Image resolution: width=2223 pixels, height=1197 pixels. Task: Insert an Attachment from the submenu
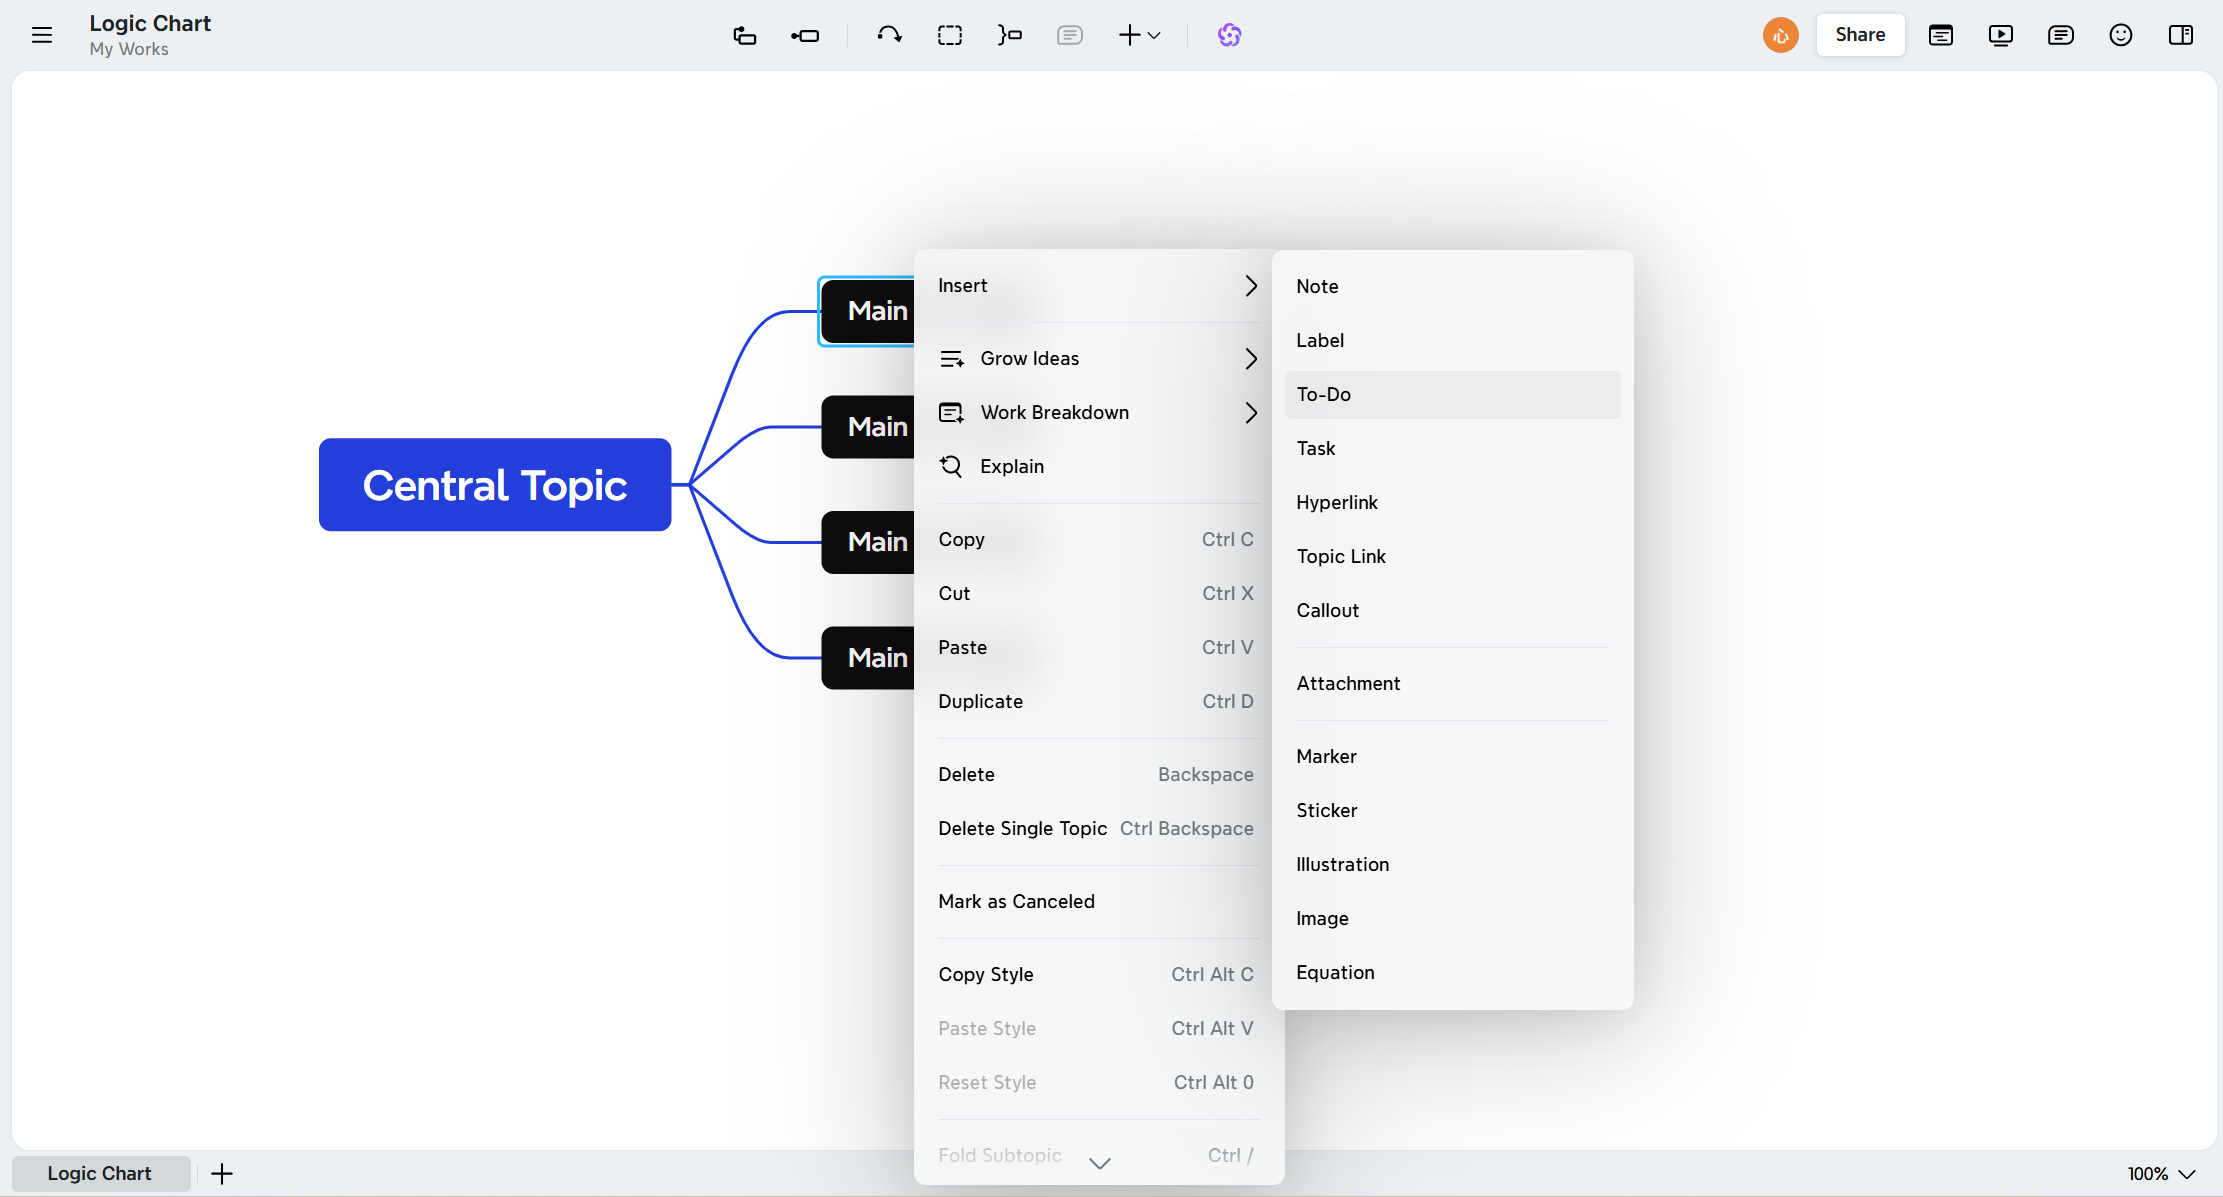click(1452, 684)
